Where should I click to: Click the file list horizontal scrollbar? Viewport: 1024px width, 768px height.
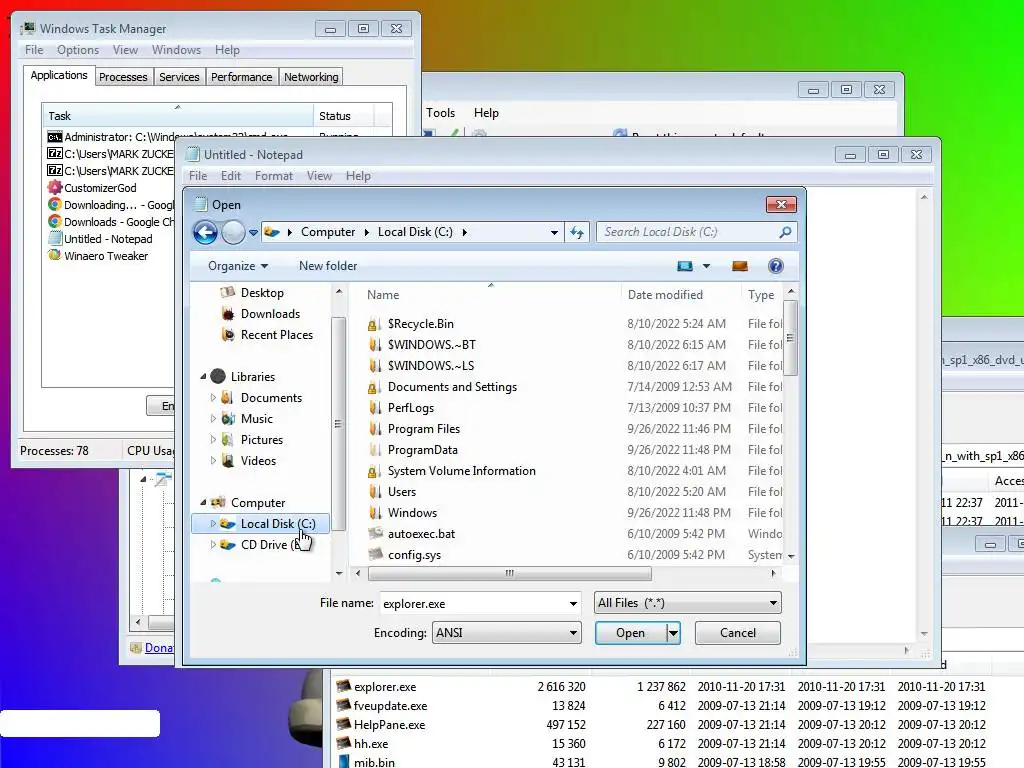pos(509,573)
